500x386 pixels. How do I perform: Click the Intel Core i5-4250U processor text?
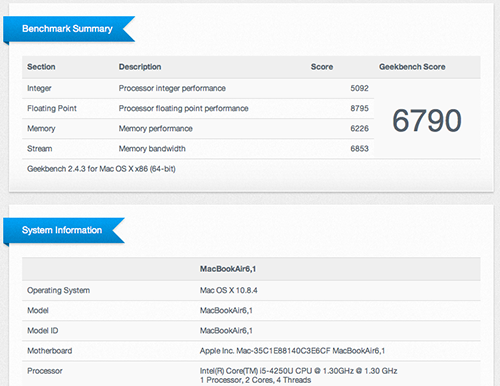coord(299,371)
